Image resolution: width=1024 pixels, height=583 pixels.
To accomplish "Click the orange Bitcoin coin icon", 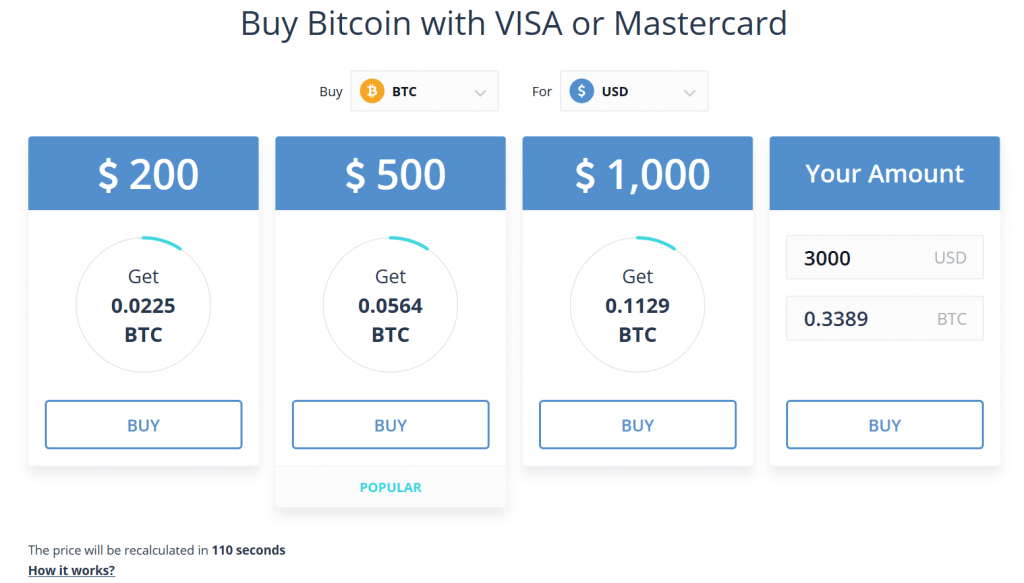I will (372, 91).
